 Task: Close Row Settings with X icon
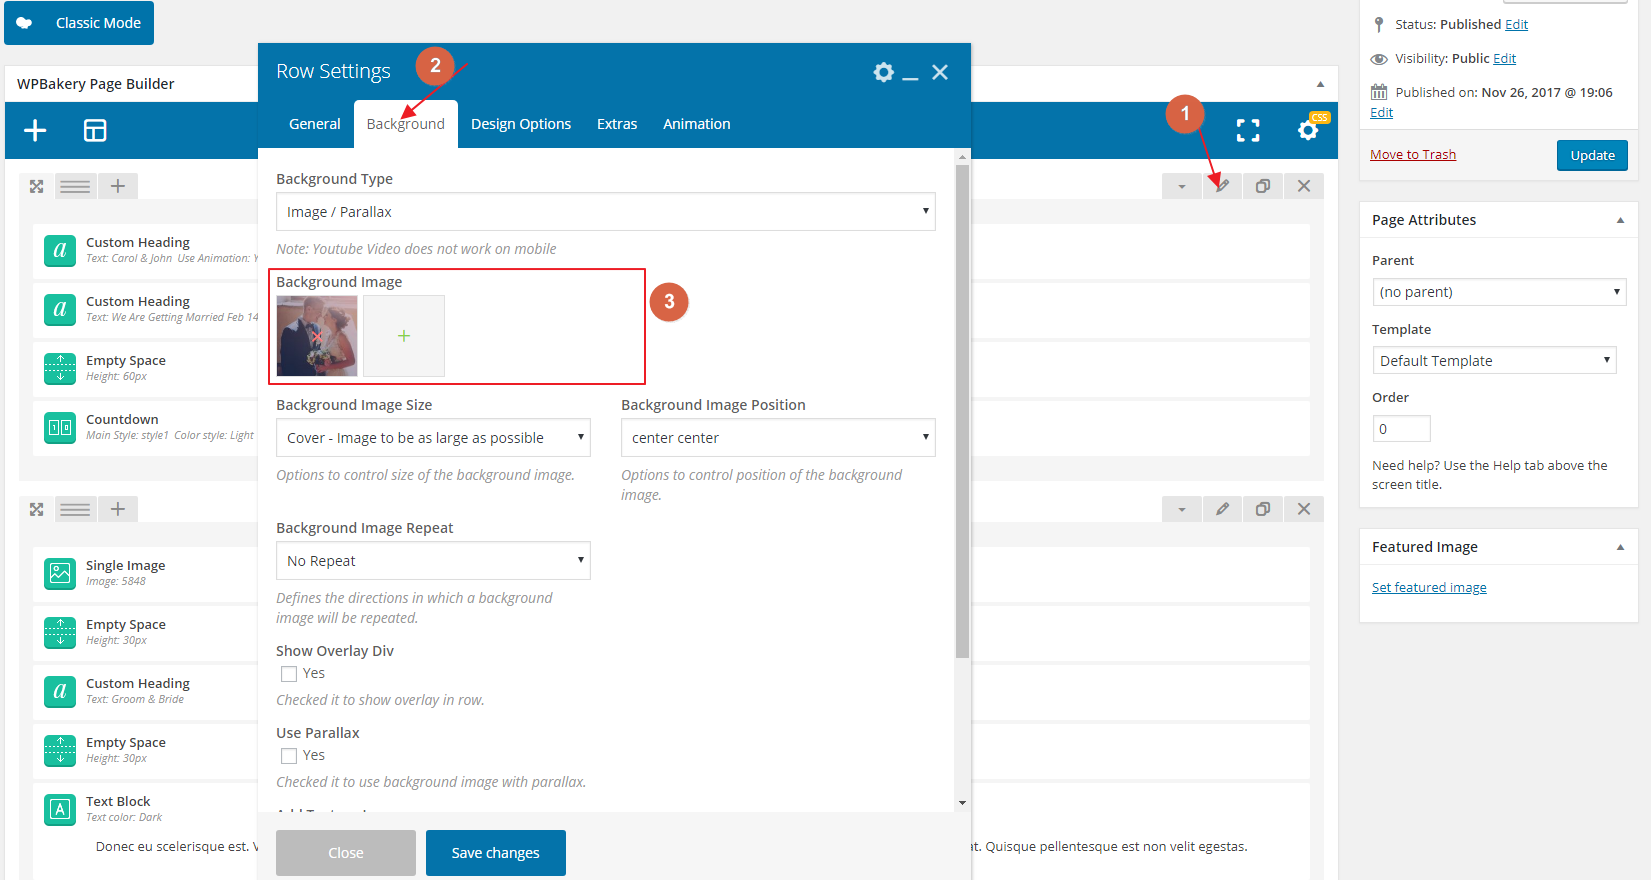(940, 72)
